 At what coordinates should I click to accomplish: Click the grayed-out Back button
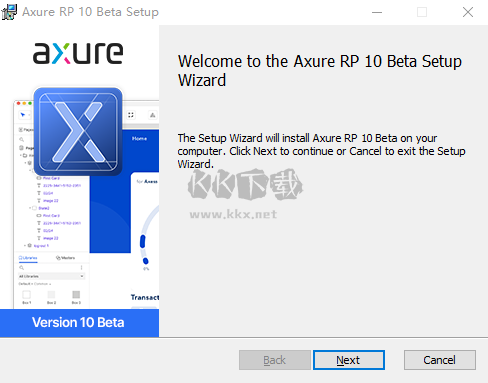click(275, 360)
